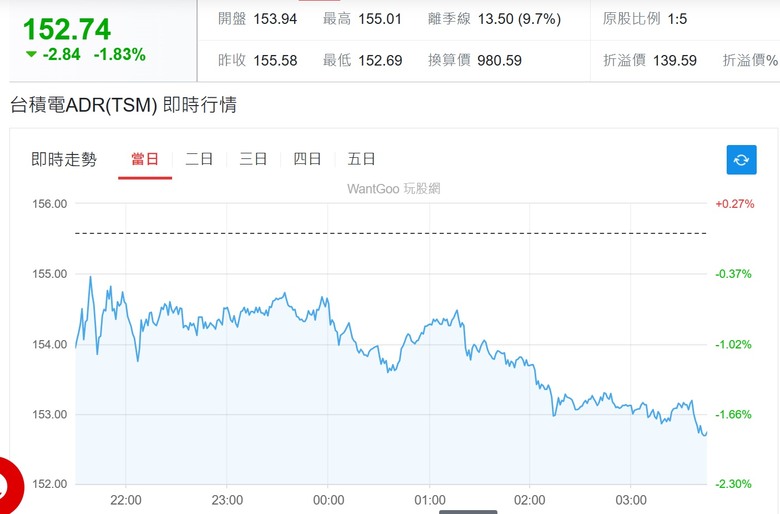Click the 折溢價 139.59 value

pyautogui.click(x=675, y=61)
